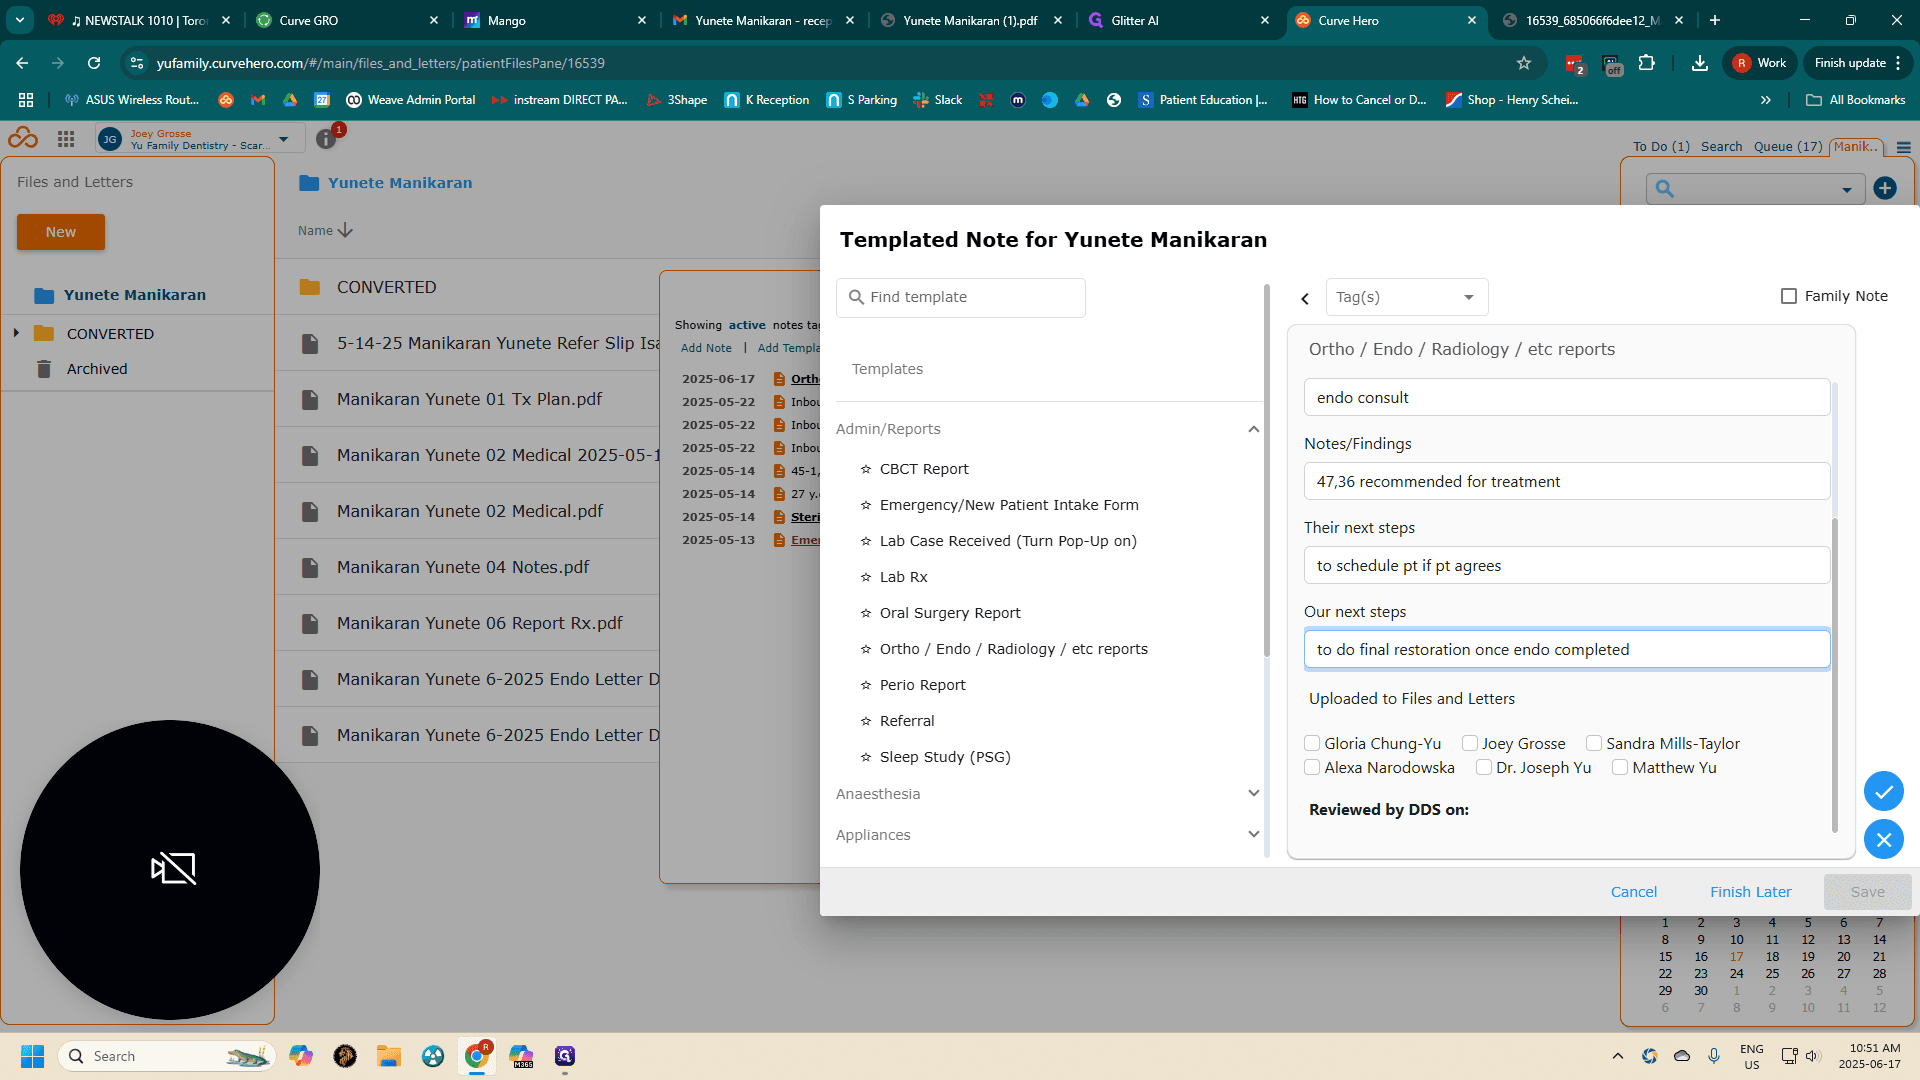This screenshot has height=1080, width=1920.
Task: Click the note form vertical scrollbar
Action: [x=1834, y=675]
